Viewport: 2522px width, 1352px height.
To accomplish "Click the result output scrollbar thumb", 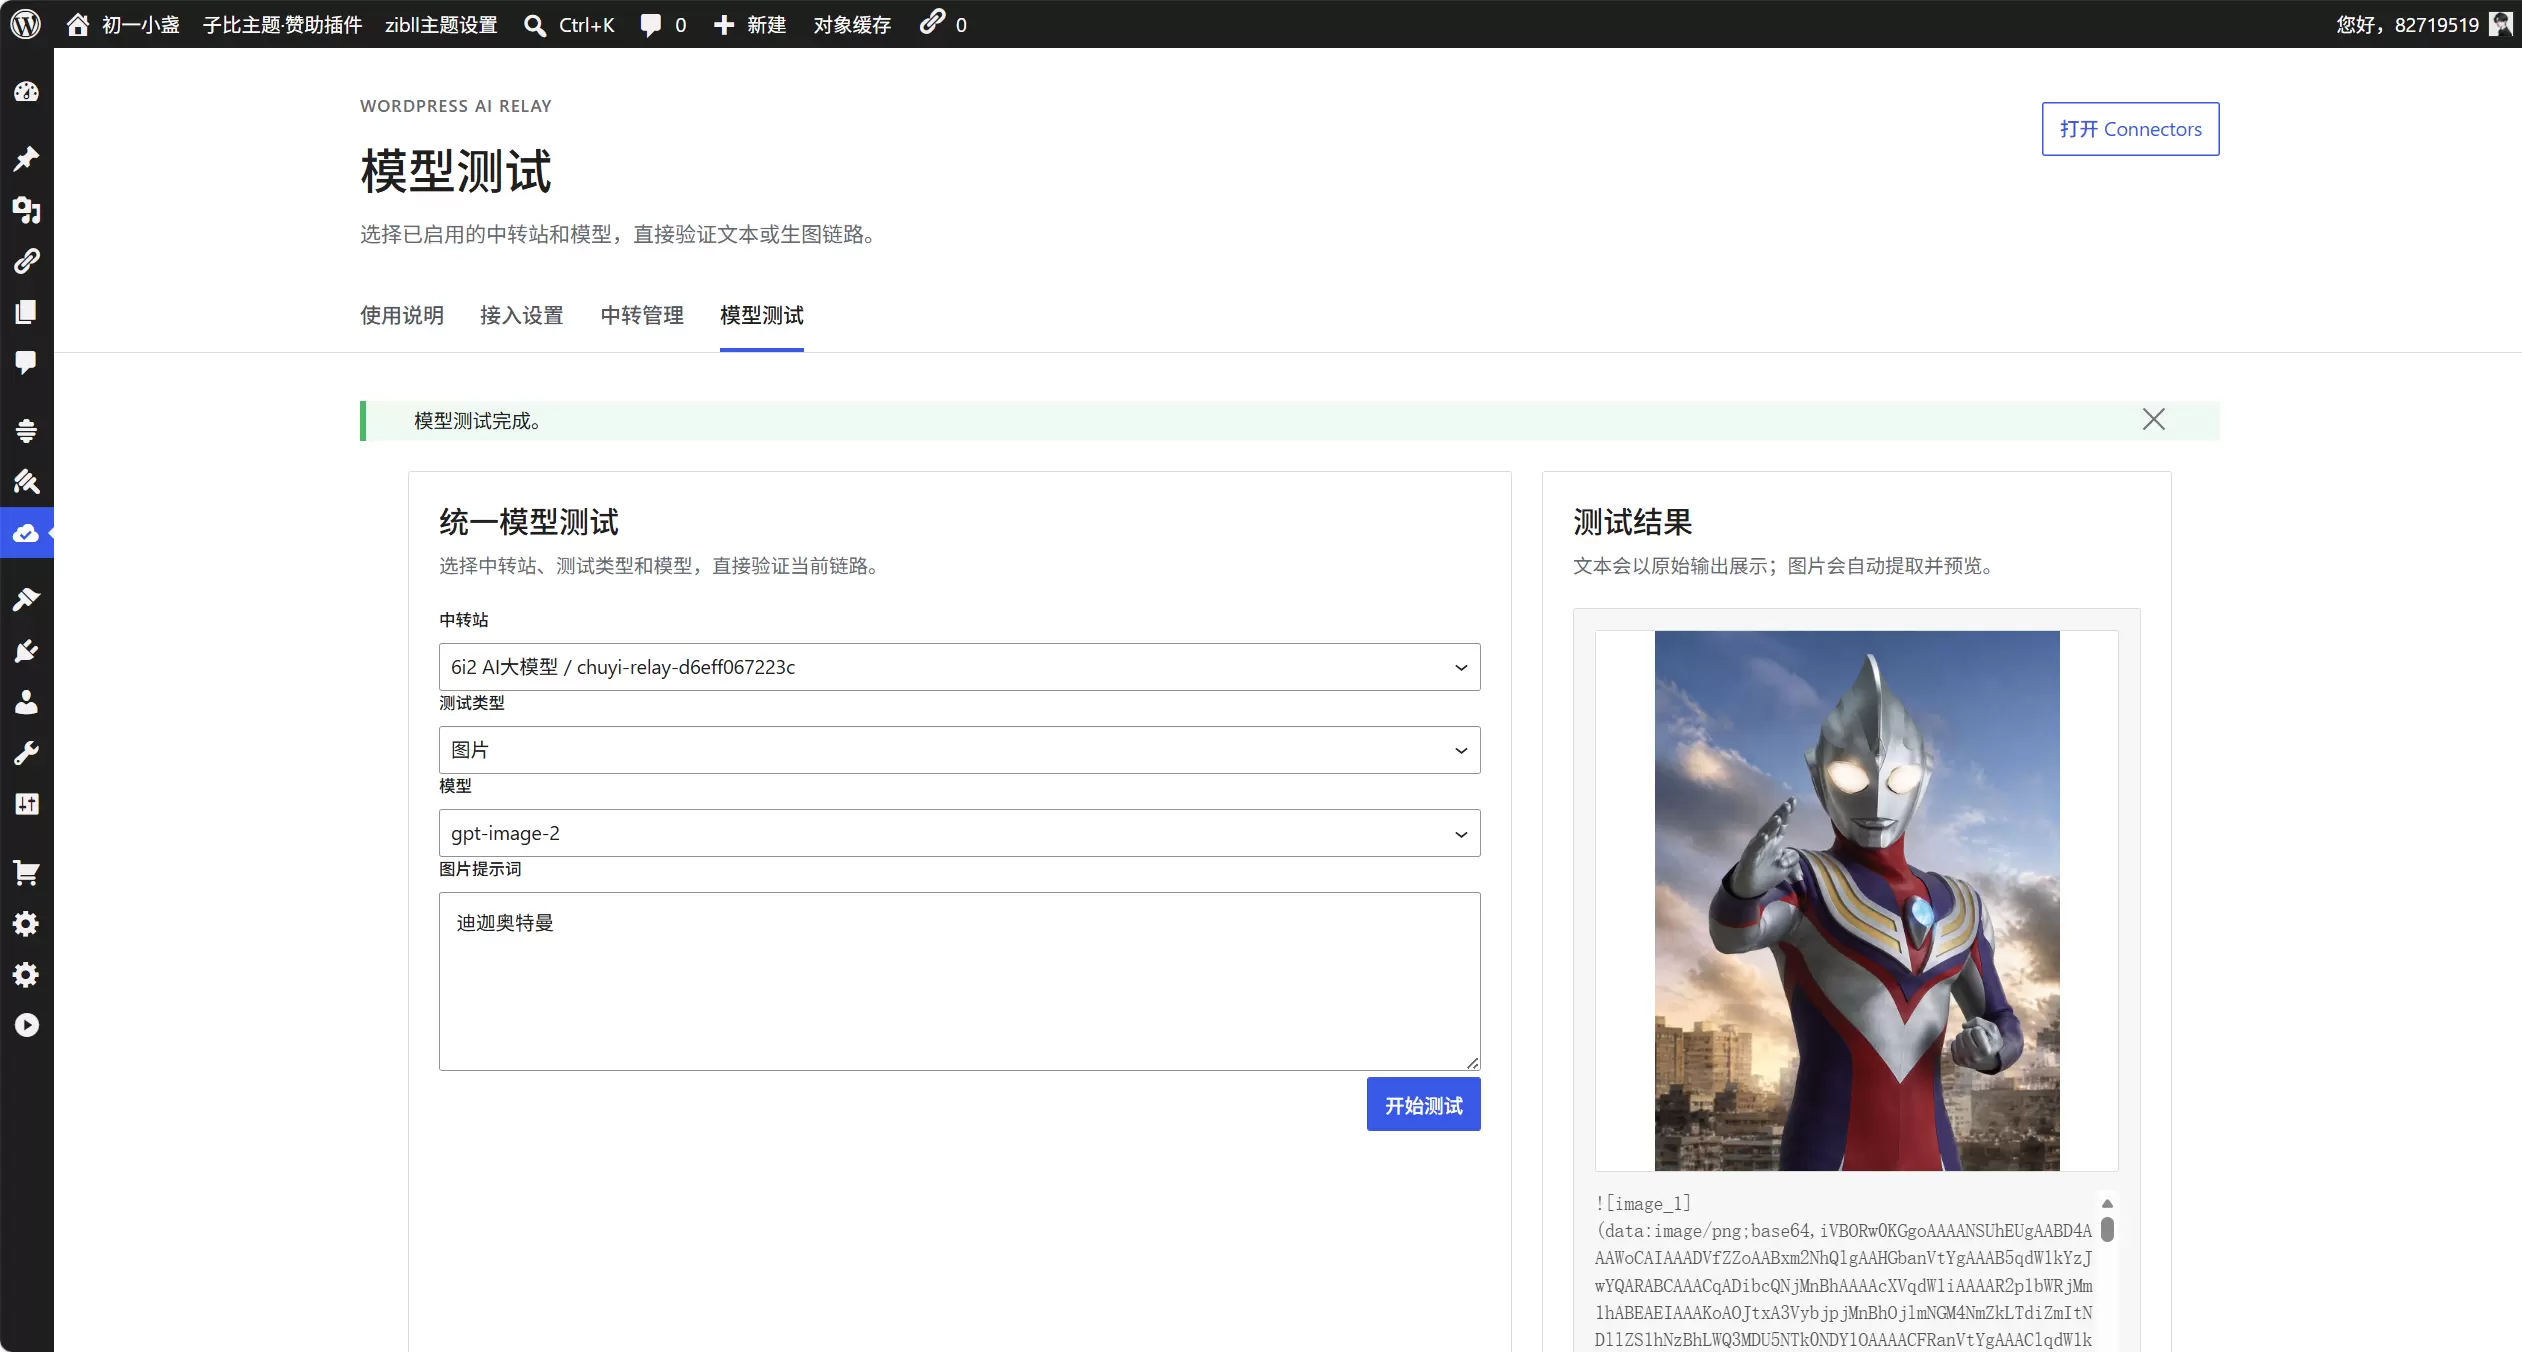I will point(2107,1229).
